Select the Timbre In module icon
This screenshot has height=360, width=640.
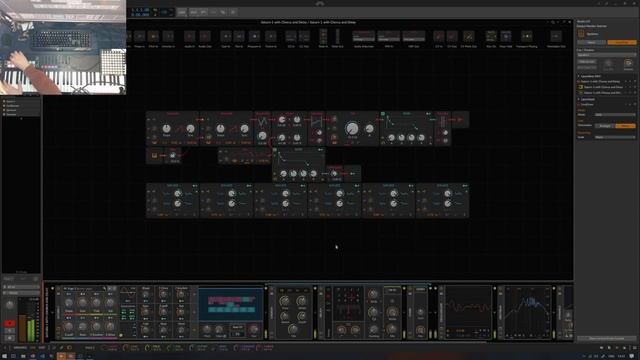[270, 36]
